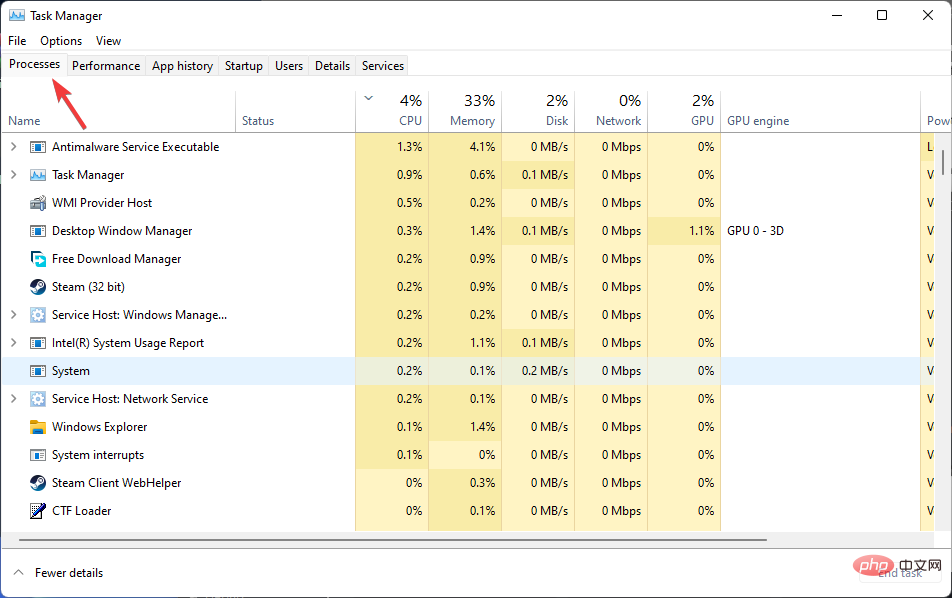Click the WMI Provider Host icon
Viewport: 952px width, 598px height.
pos(37,202)
